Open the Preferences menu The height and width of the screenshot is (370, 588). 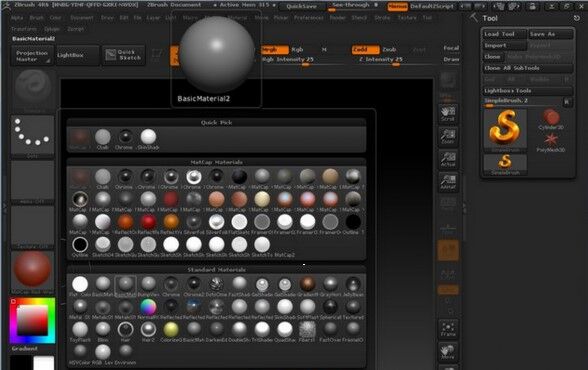(308, 18)
